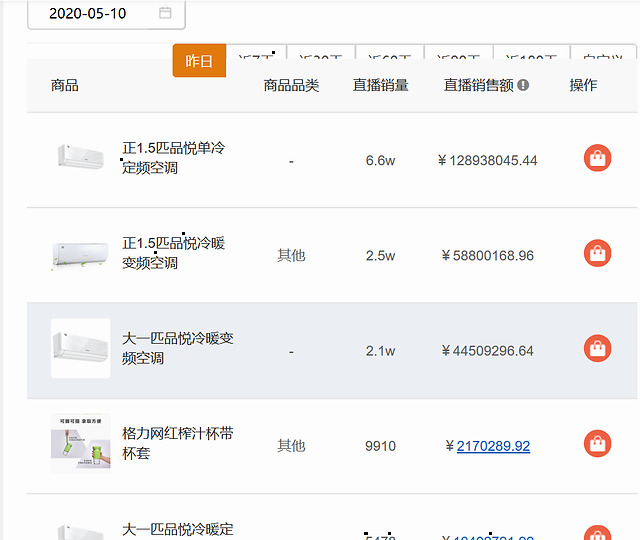Click the 直播销售额 column header
This screenshot has height=540, width=640.
(x=478, y=86)
